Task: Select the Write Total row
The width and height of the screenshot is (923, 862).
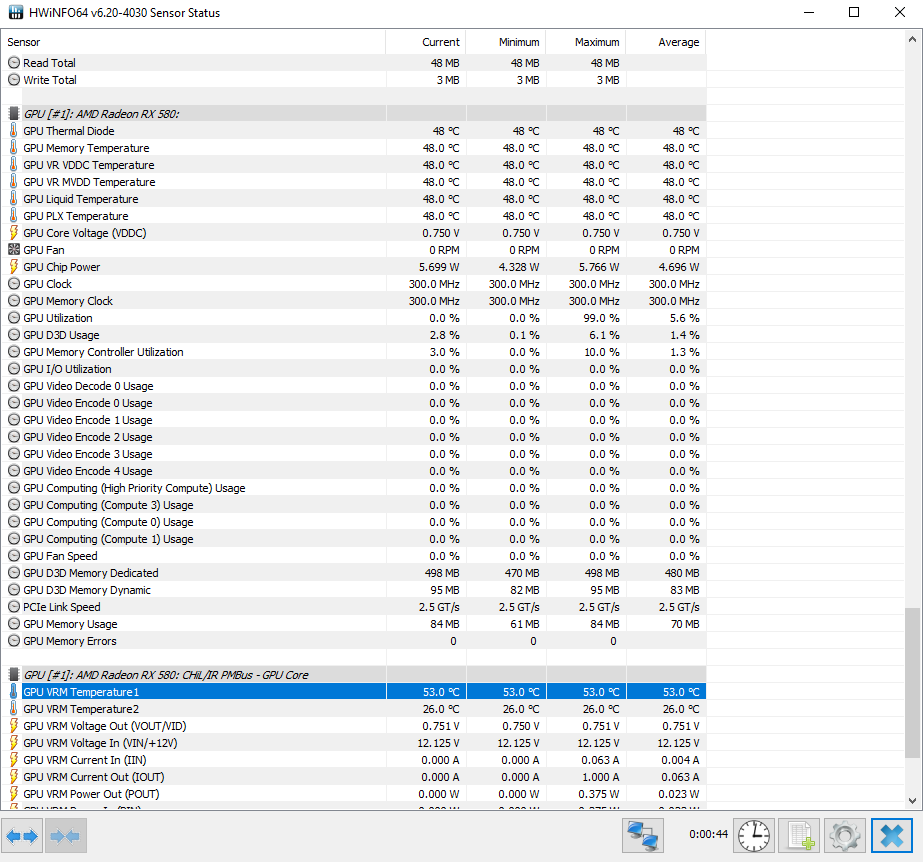Action: [353, 79]
